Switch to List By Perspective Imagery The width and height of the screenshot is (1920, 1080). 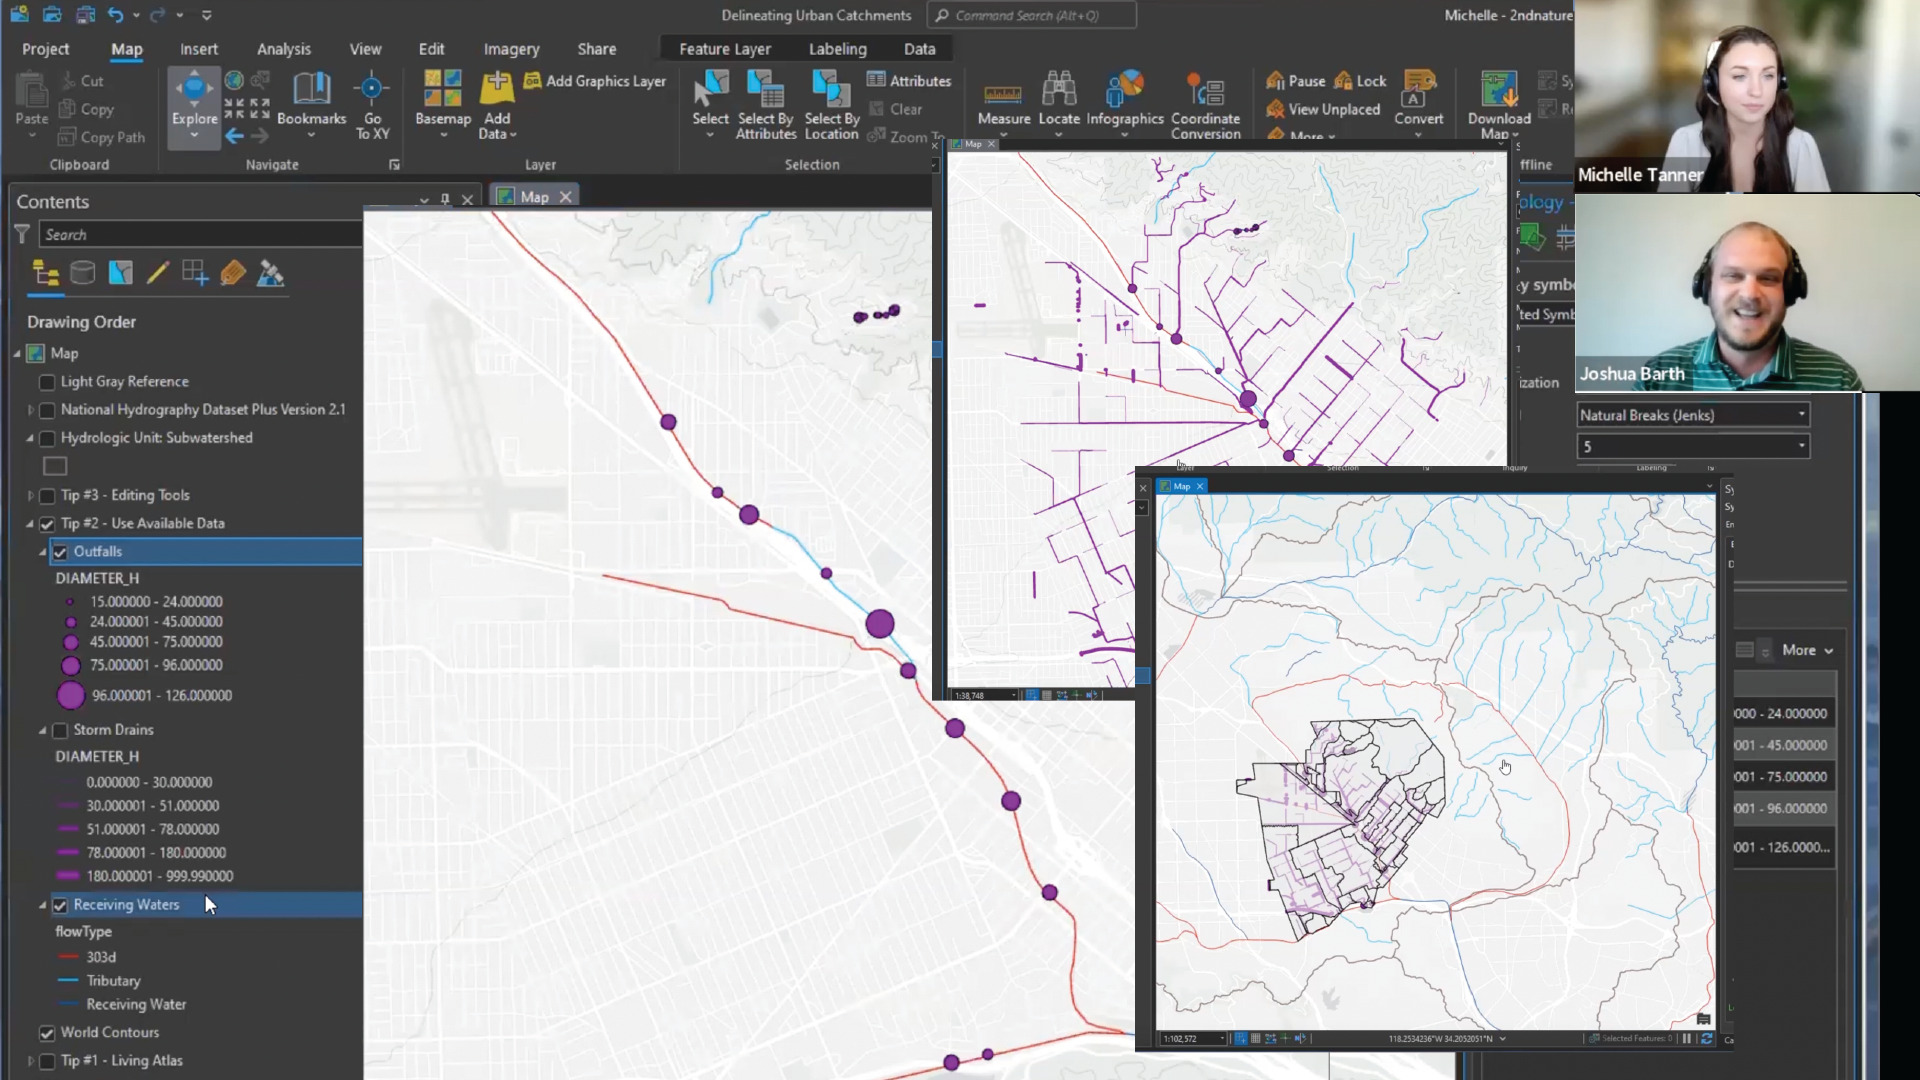[270, 273]
